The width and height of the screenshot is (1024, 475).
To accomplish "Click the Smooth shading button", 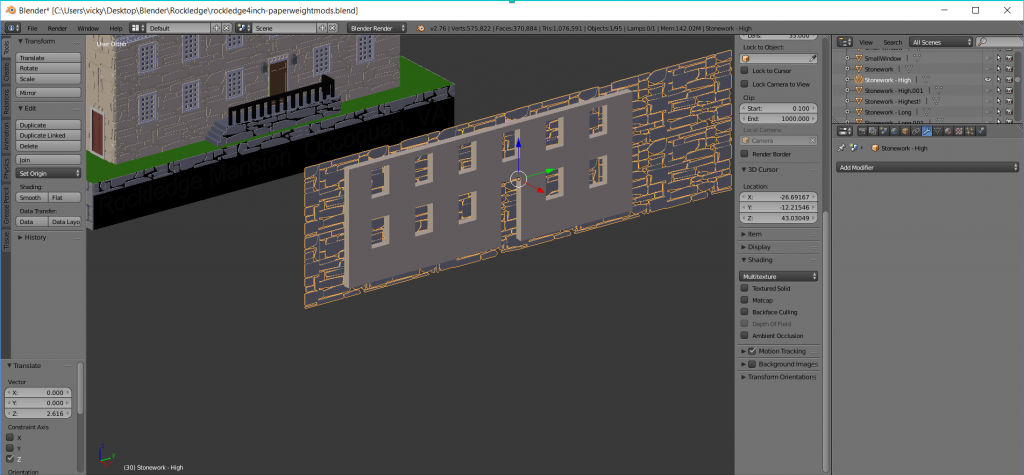I will click(33, 197).
